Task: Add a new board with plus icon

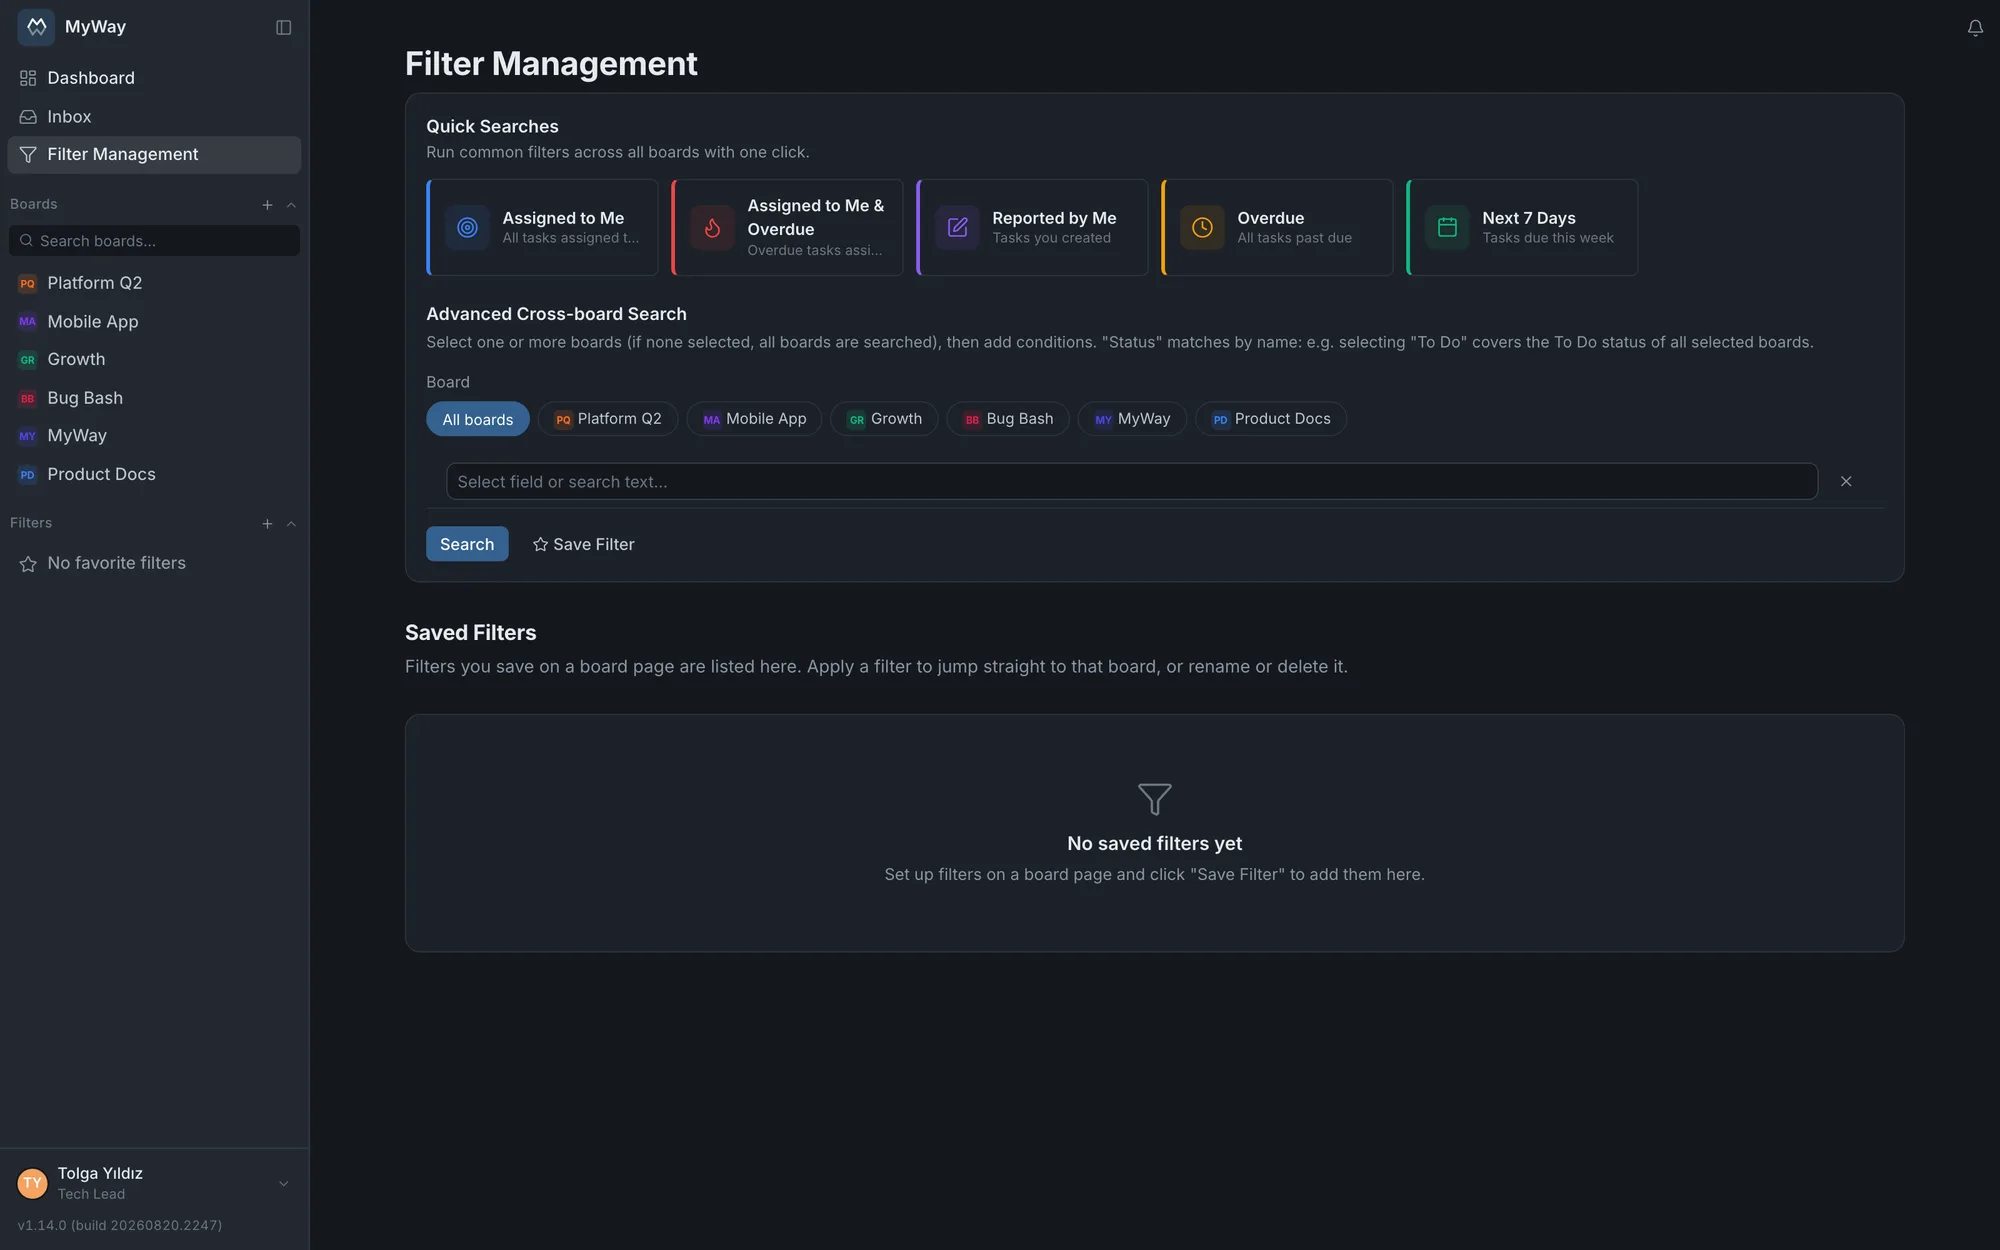Action: click(x=267, y=205)
